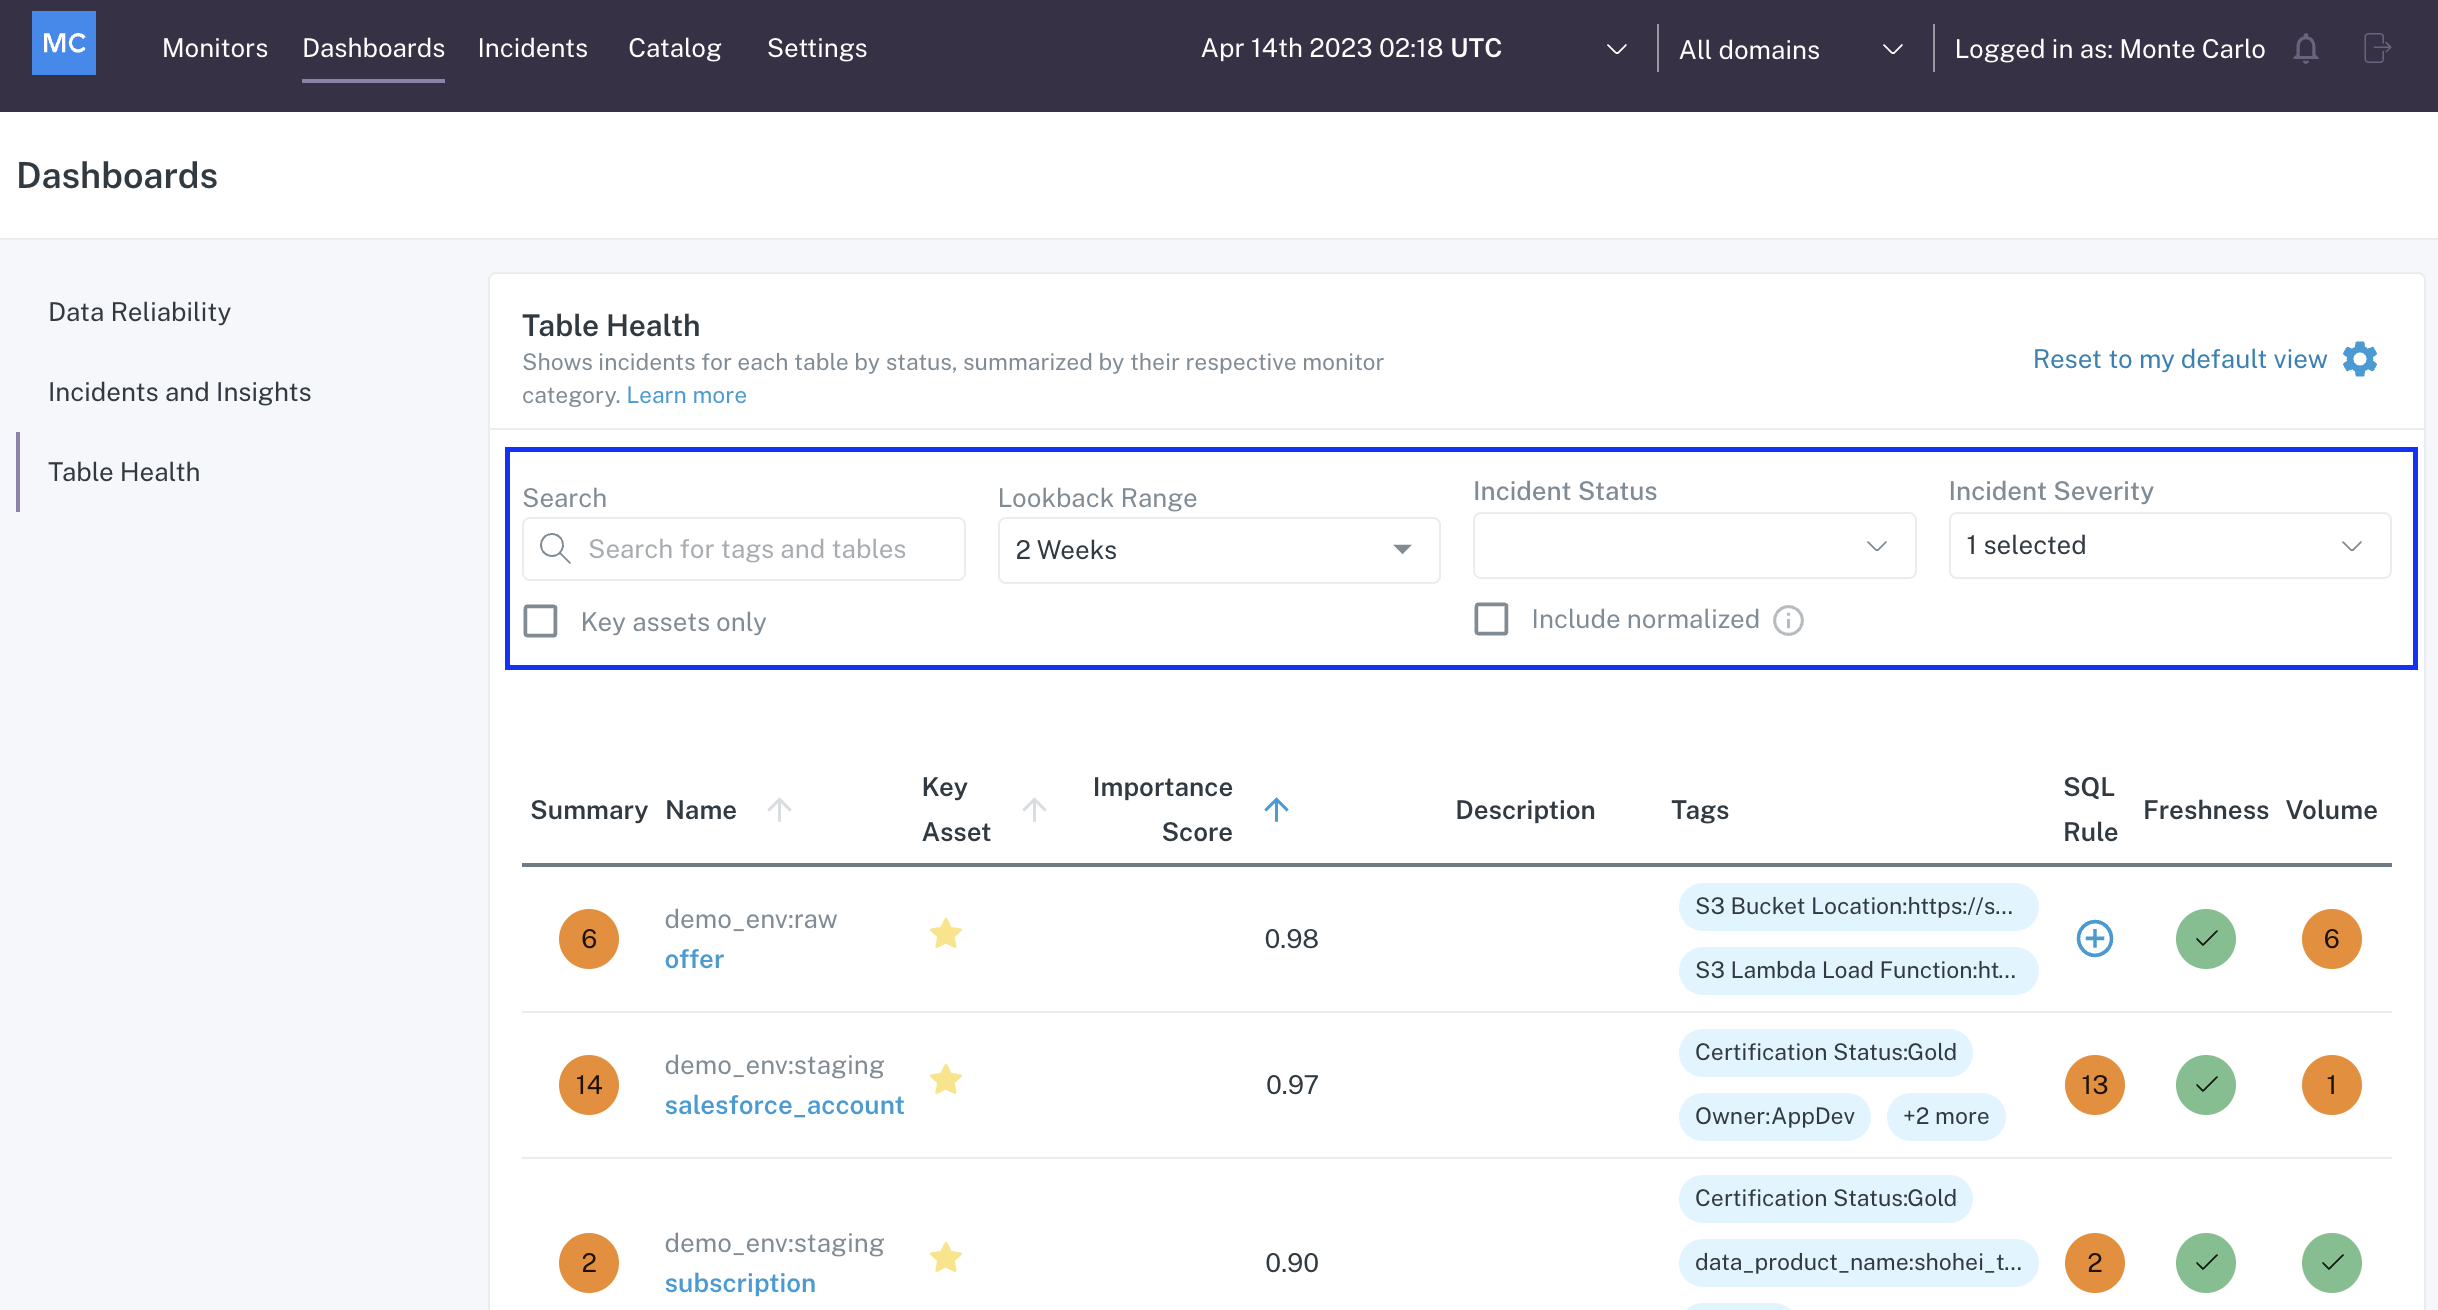Viewport: 2438px width, 1310px height.
Task: Go to the Incidents nav tab
Action: 532,48
